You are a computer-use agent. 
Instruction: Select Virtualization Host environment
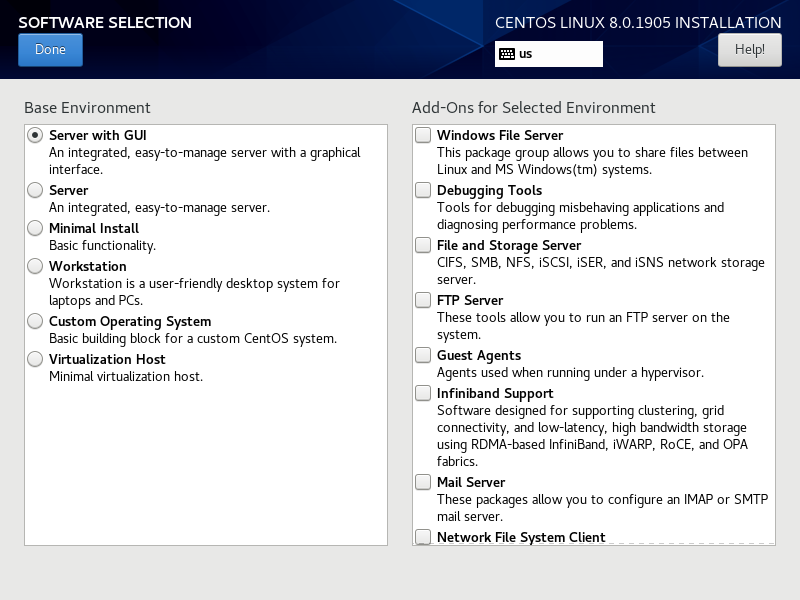click(x=35, y=359)
